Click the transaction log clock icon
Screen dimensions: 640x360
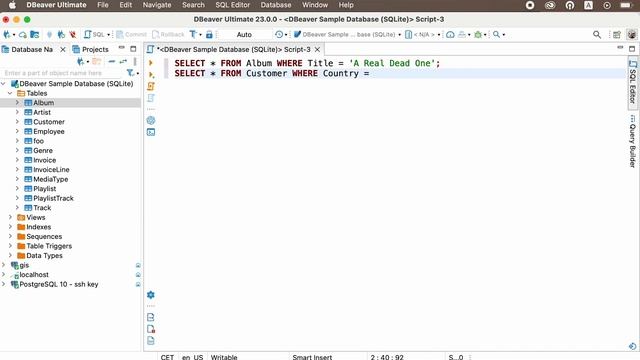(279, 35)
